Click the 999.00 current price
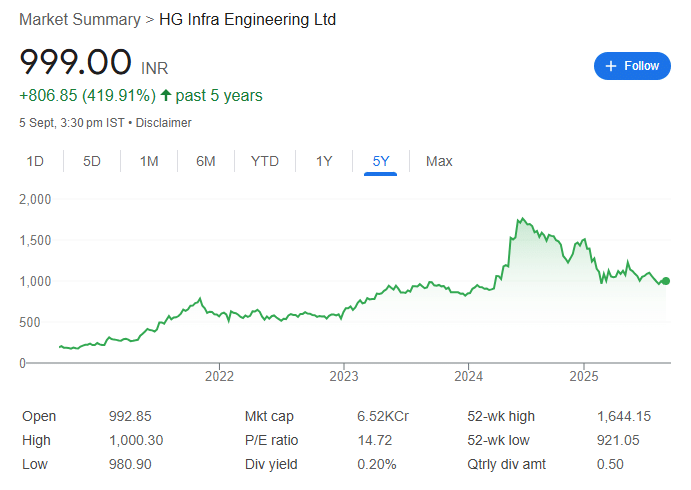This screenshot has width=691, height=490. tap(75, 62)
